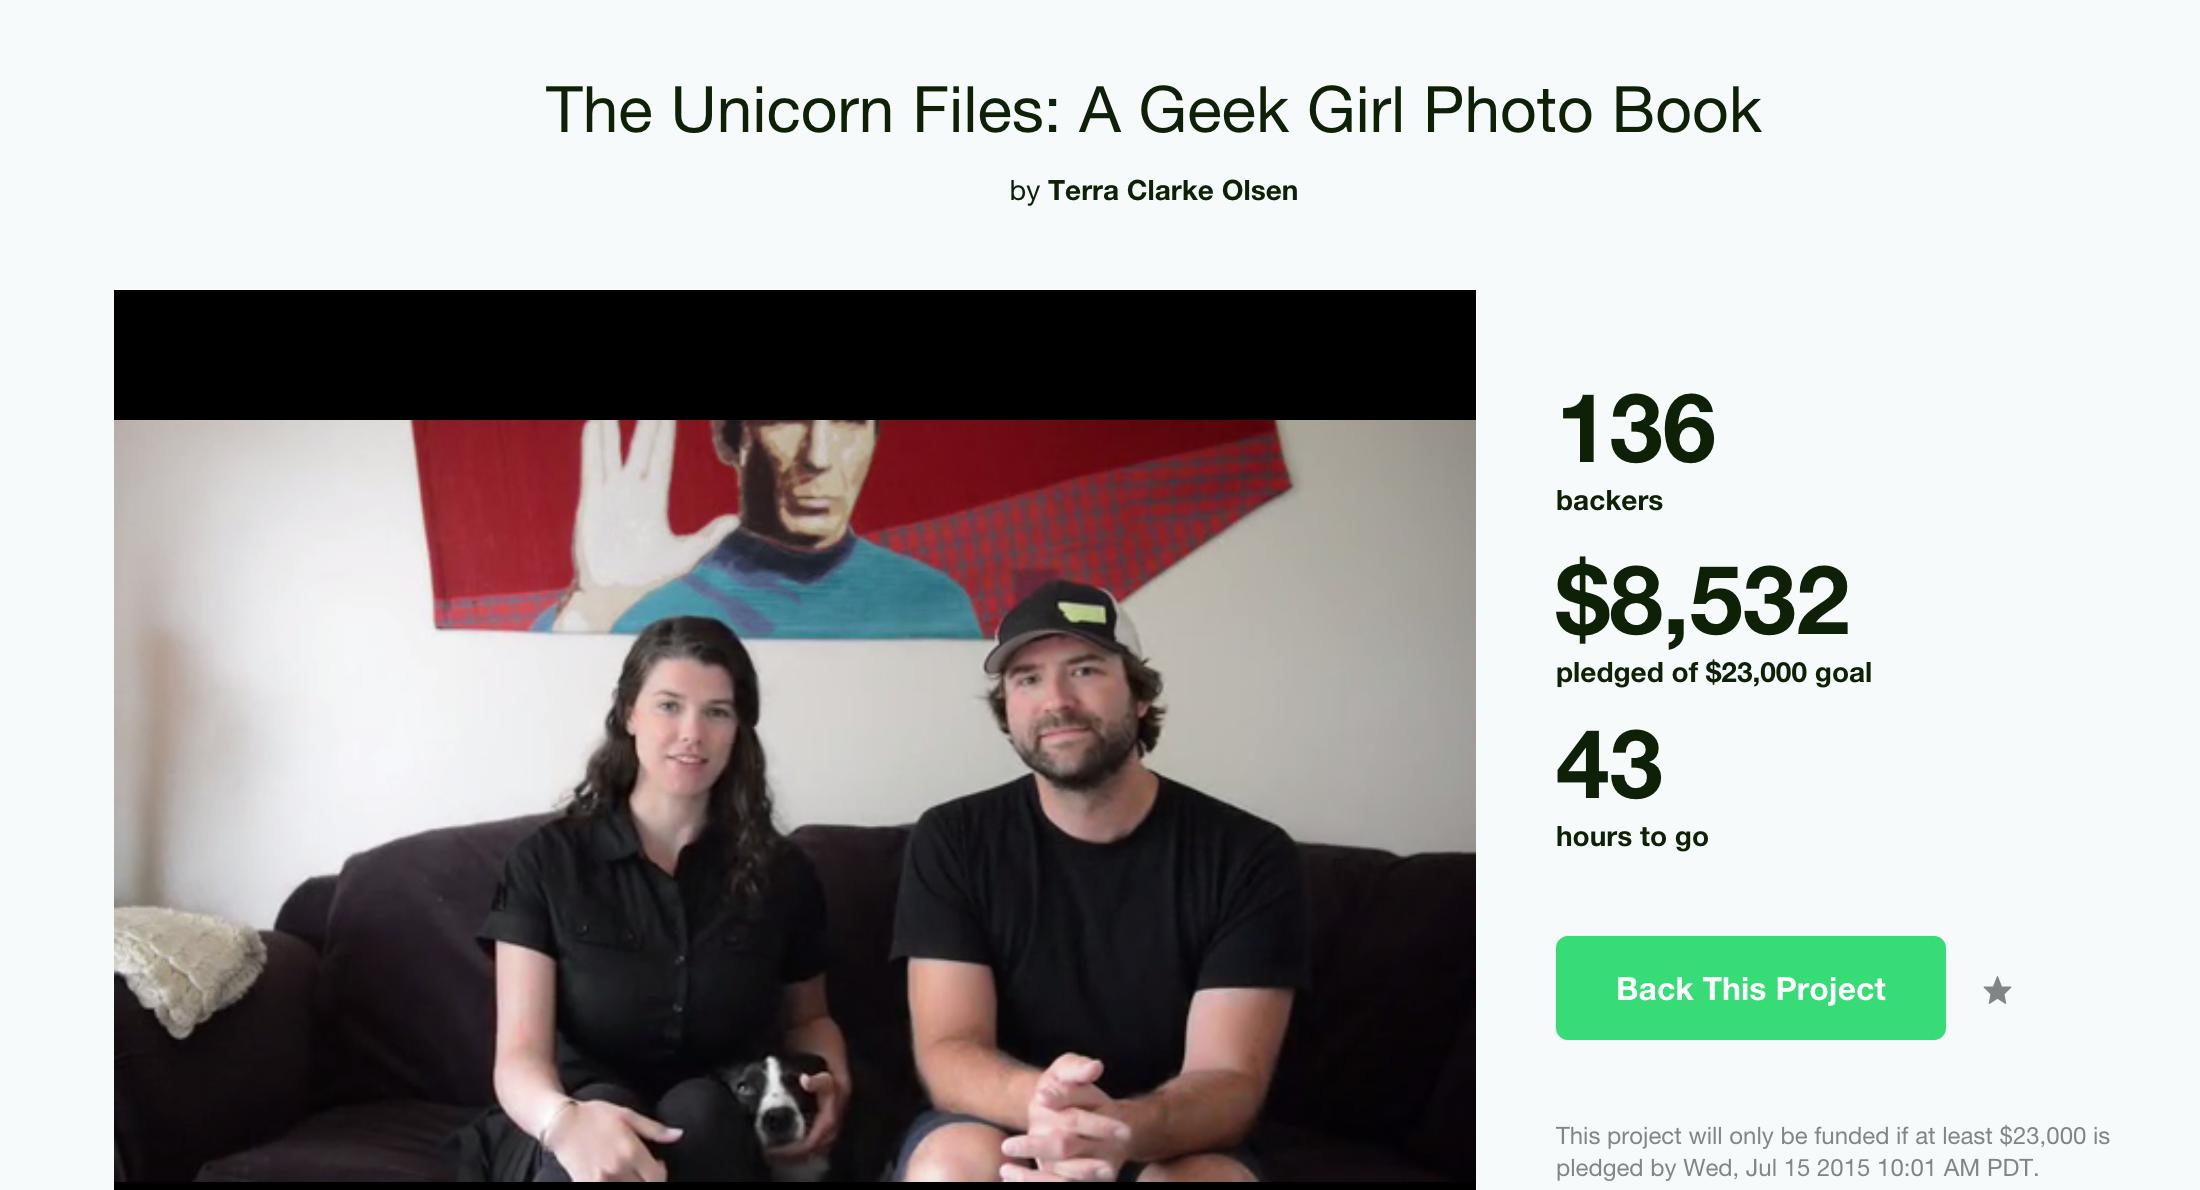Star this project to remember it

click(1997, 990)
